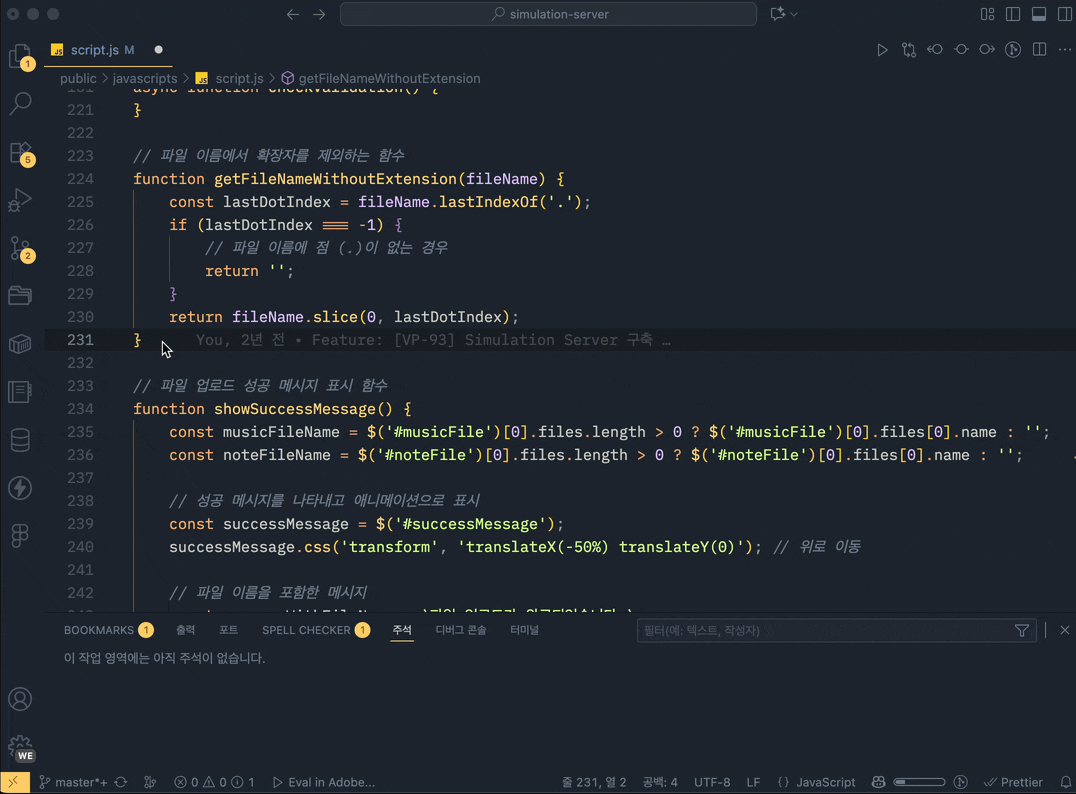Screen dimensions: 1076x794
Task: Go to next change icon in editor toolbar
Action: pyautogui.click(x=987, y=49)
